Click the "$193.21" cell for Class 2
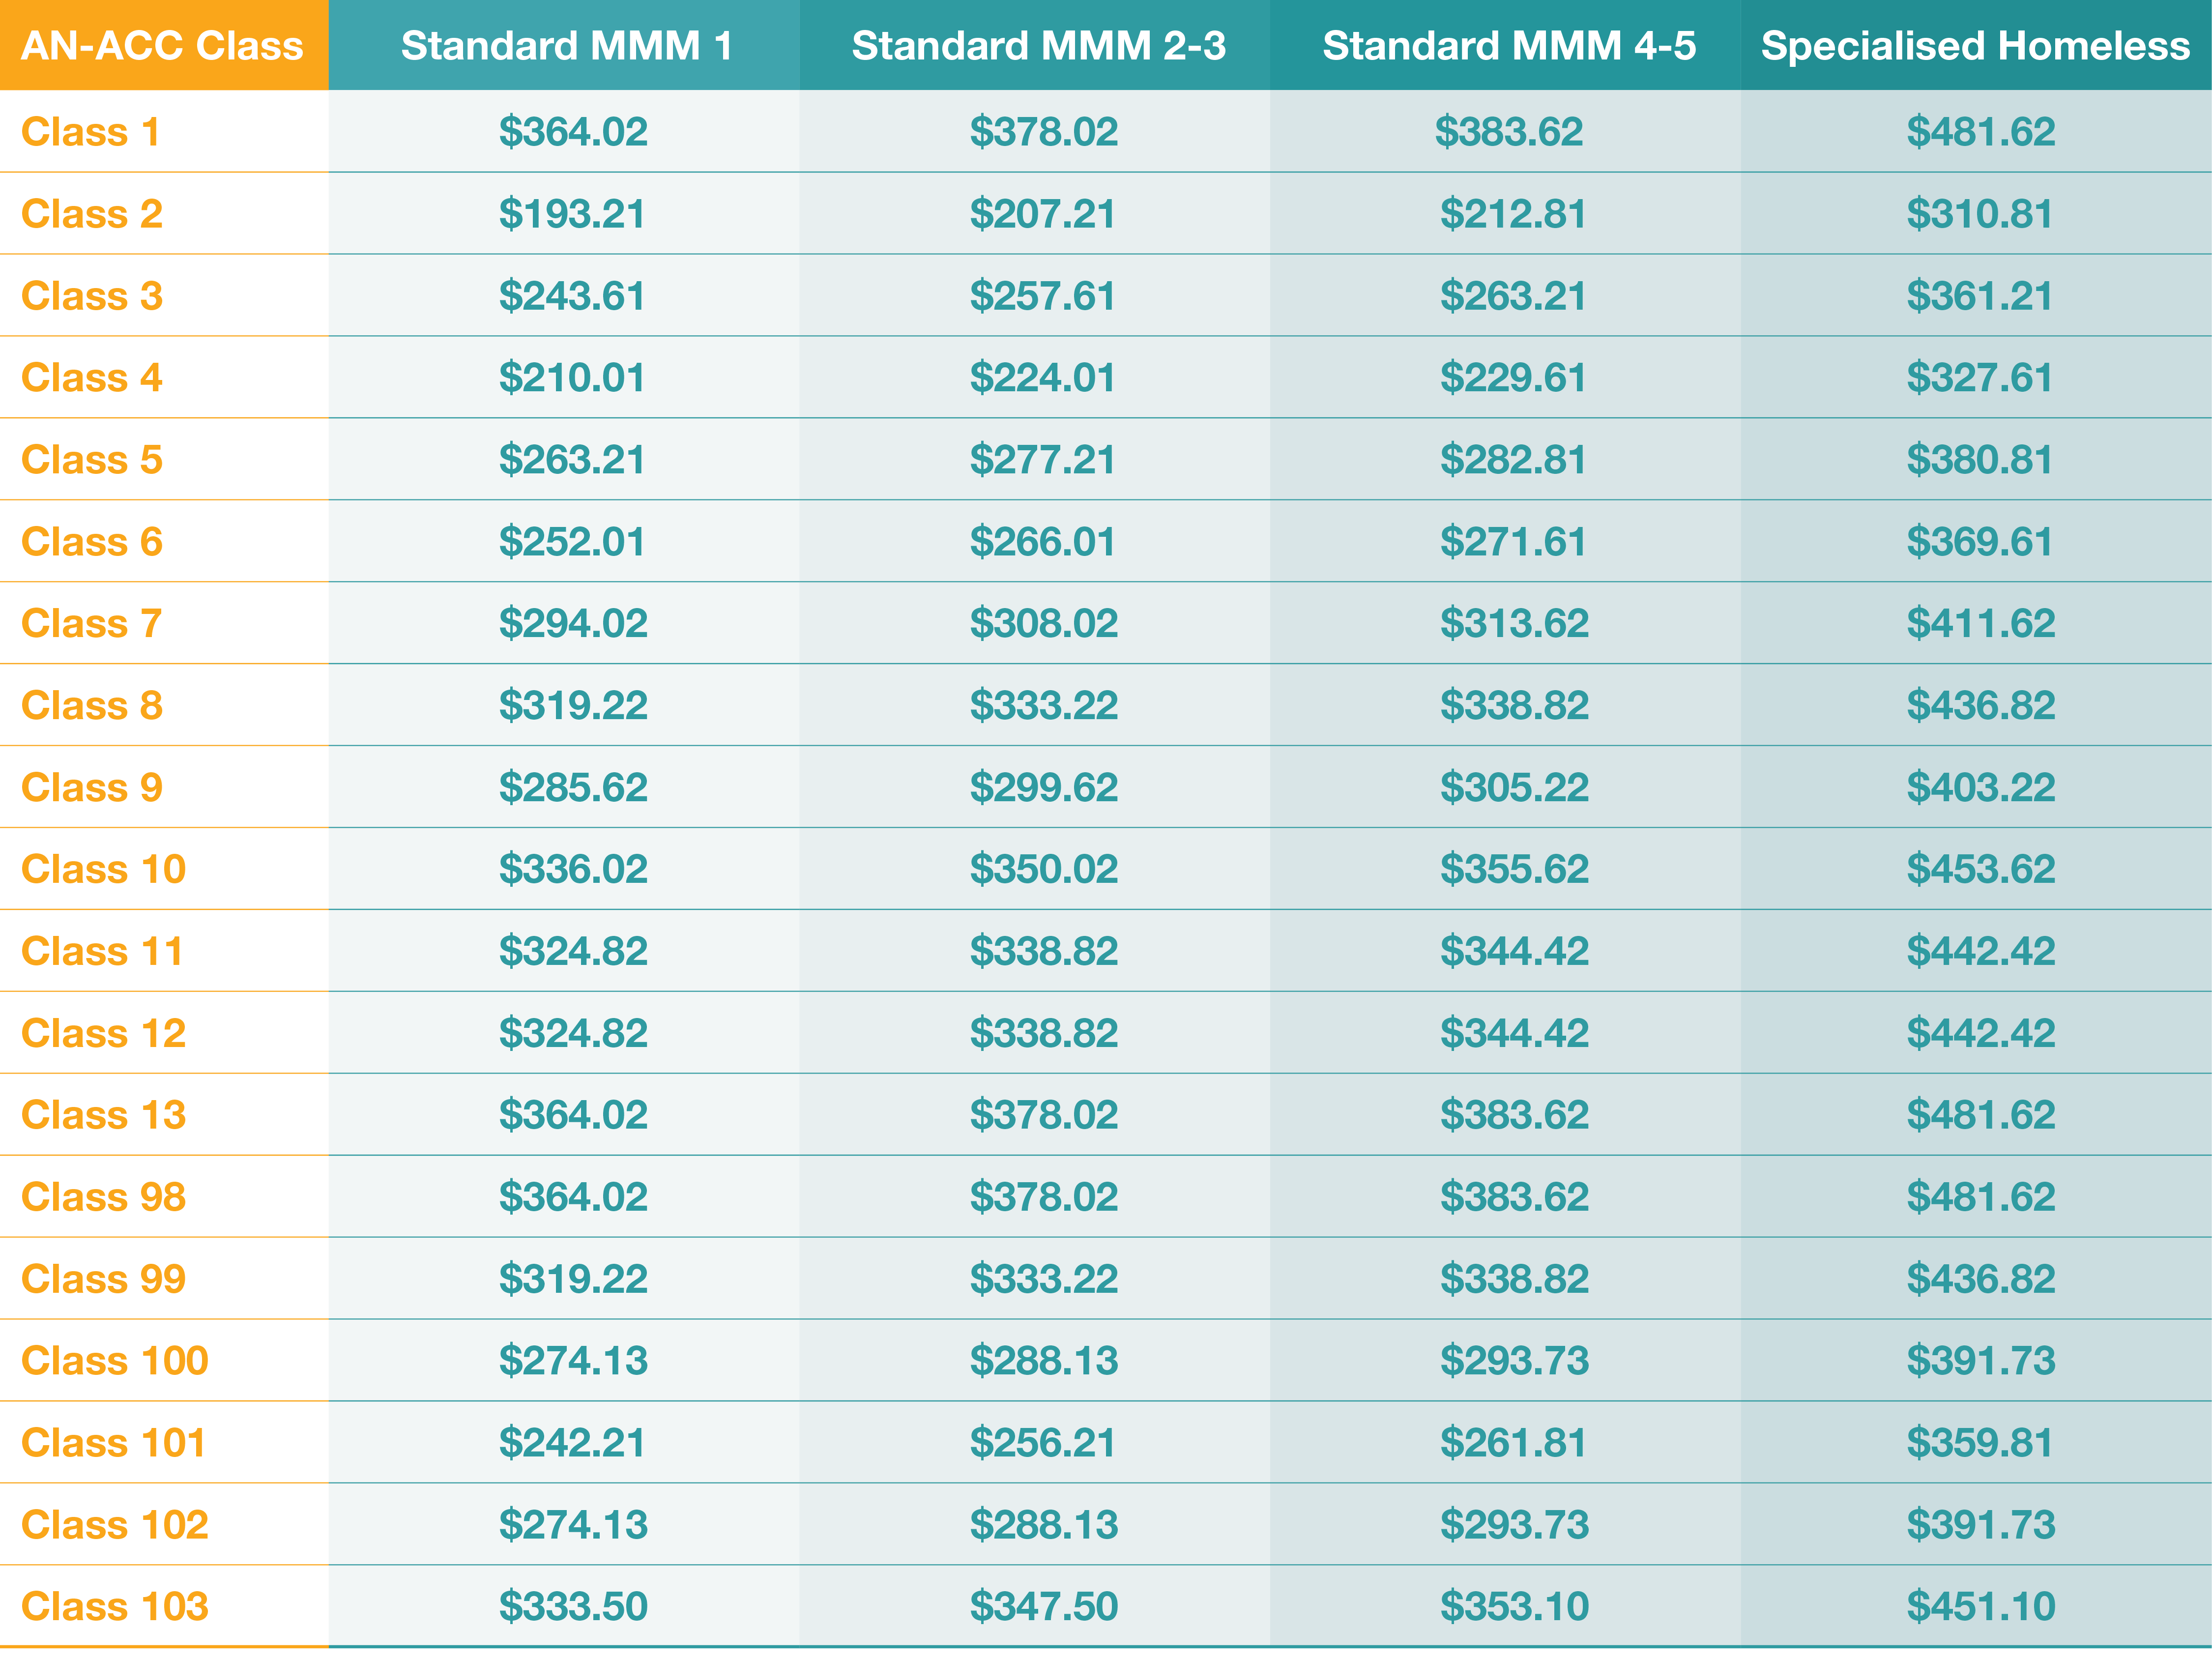The image size is (2212, 1659). 572,214
